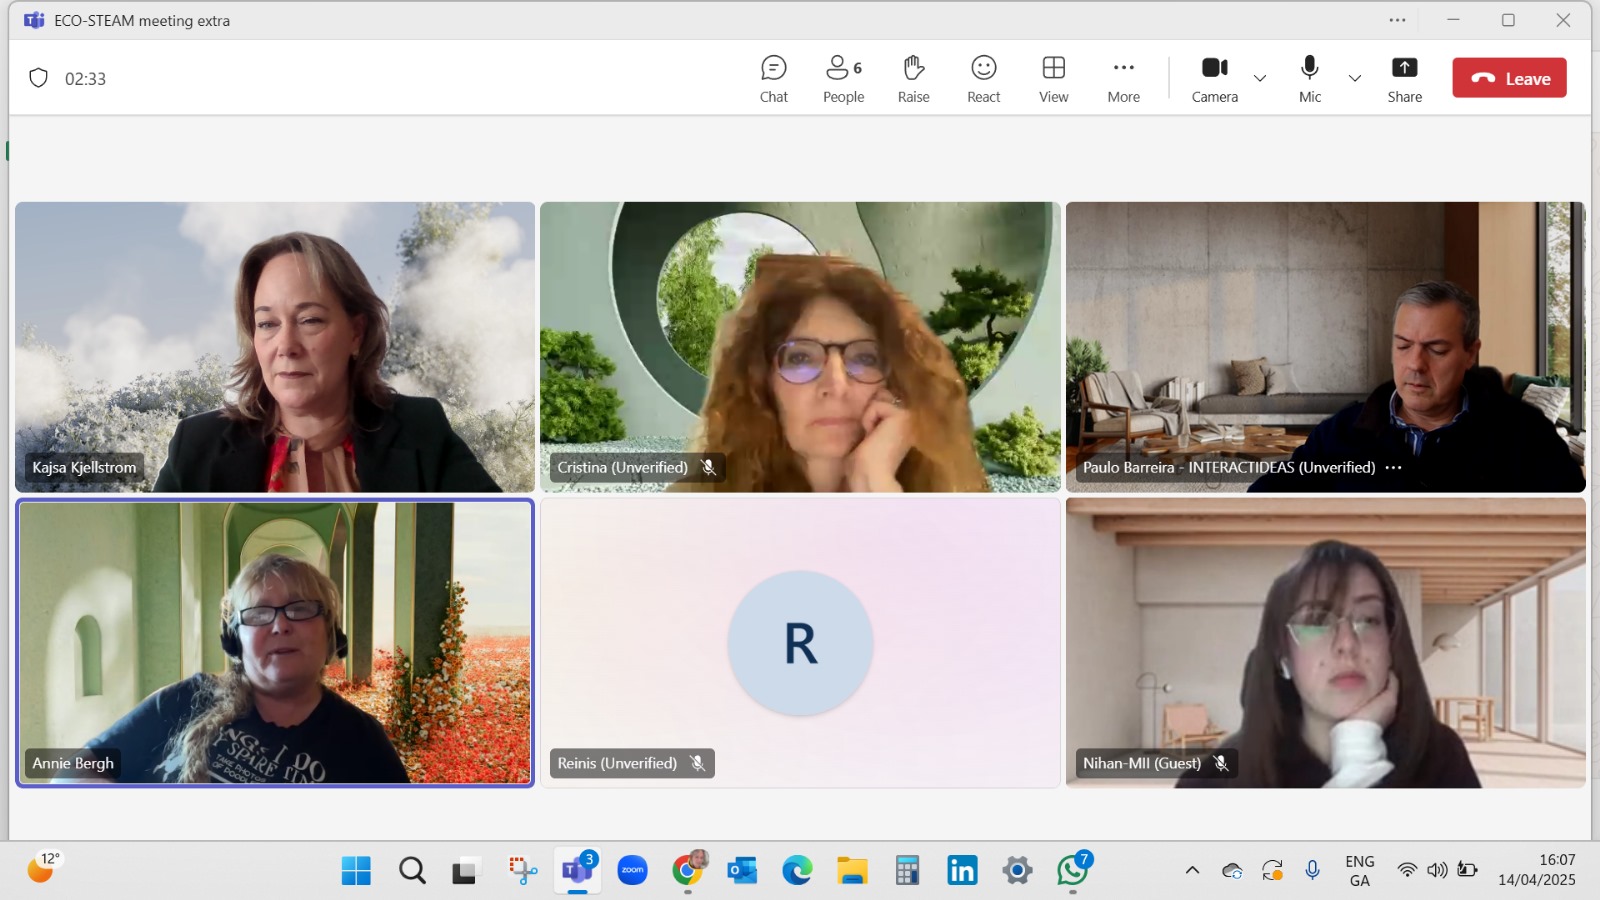Show the People participants list

point(843,79)
